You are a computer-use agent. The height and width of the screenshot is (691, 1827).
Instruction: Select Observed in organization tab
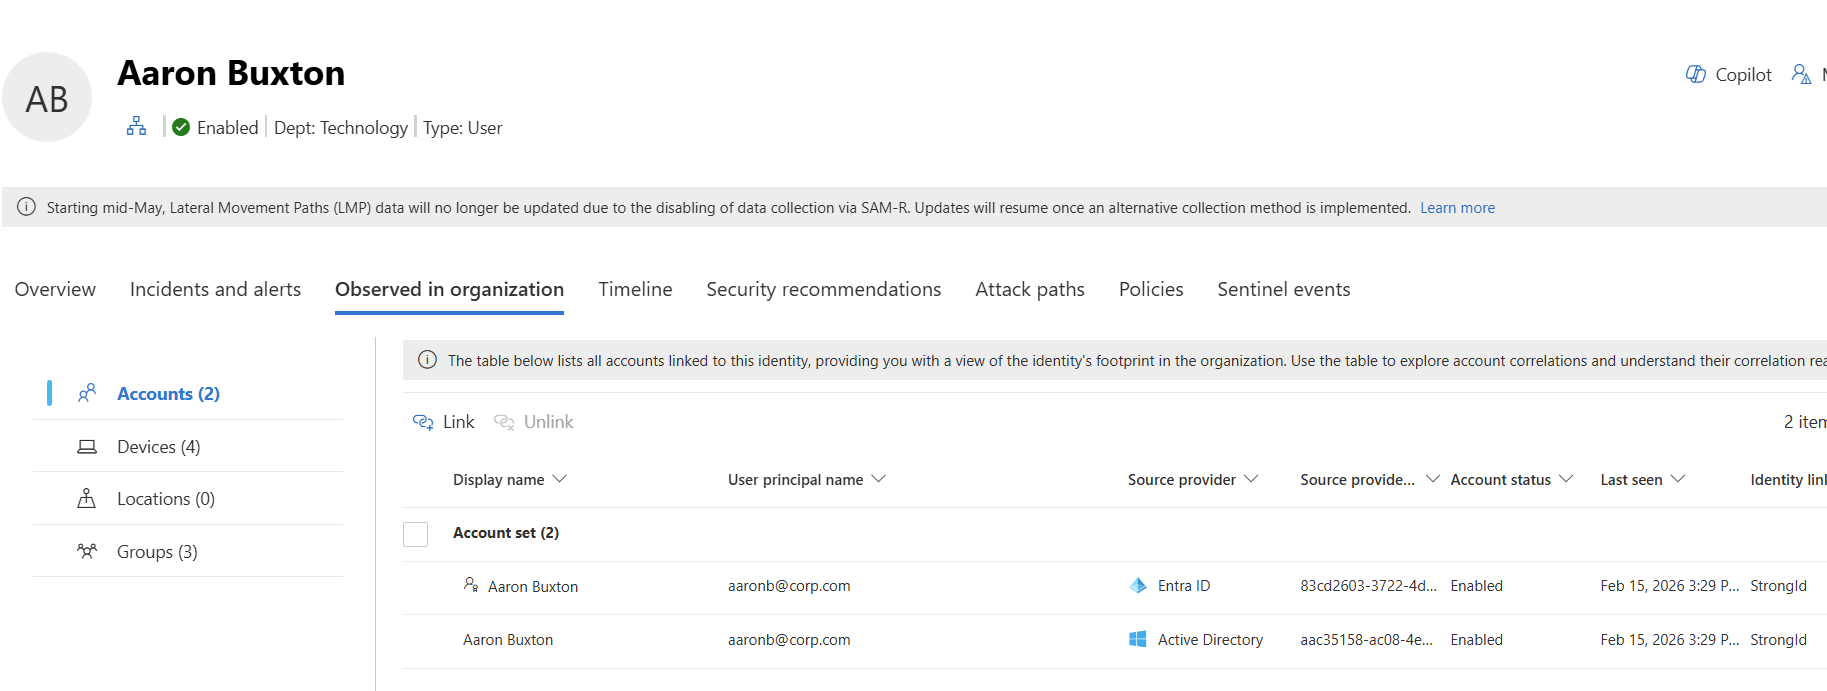(449, 289)
